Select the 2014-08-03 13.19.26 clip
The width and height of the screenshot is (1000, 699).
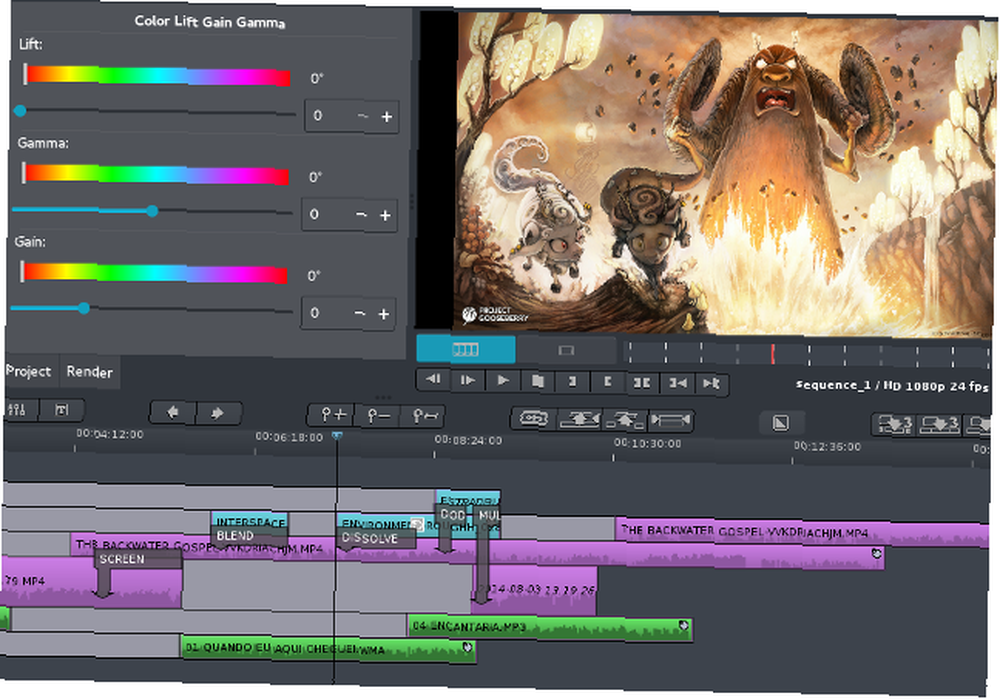point(534,591)
